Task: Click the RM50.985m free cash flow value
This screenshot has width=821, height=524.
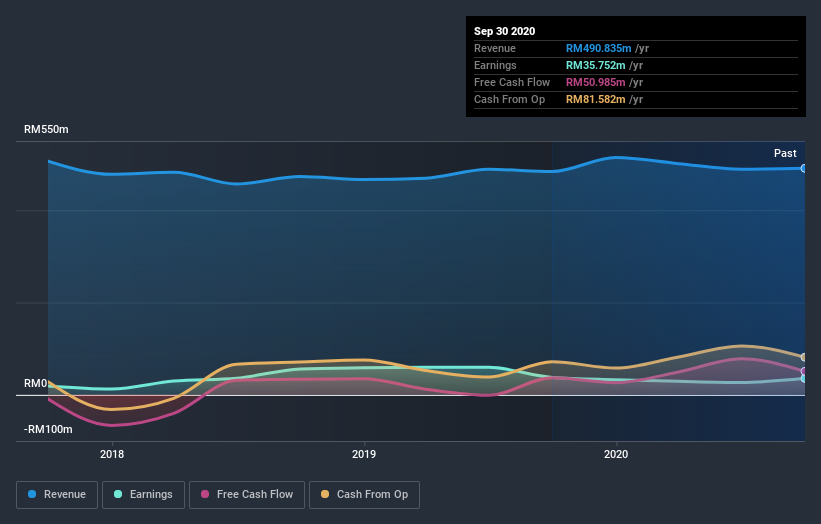Action: [595, 82]
